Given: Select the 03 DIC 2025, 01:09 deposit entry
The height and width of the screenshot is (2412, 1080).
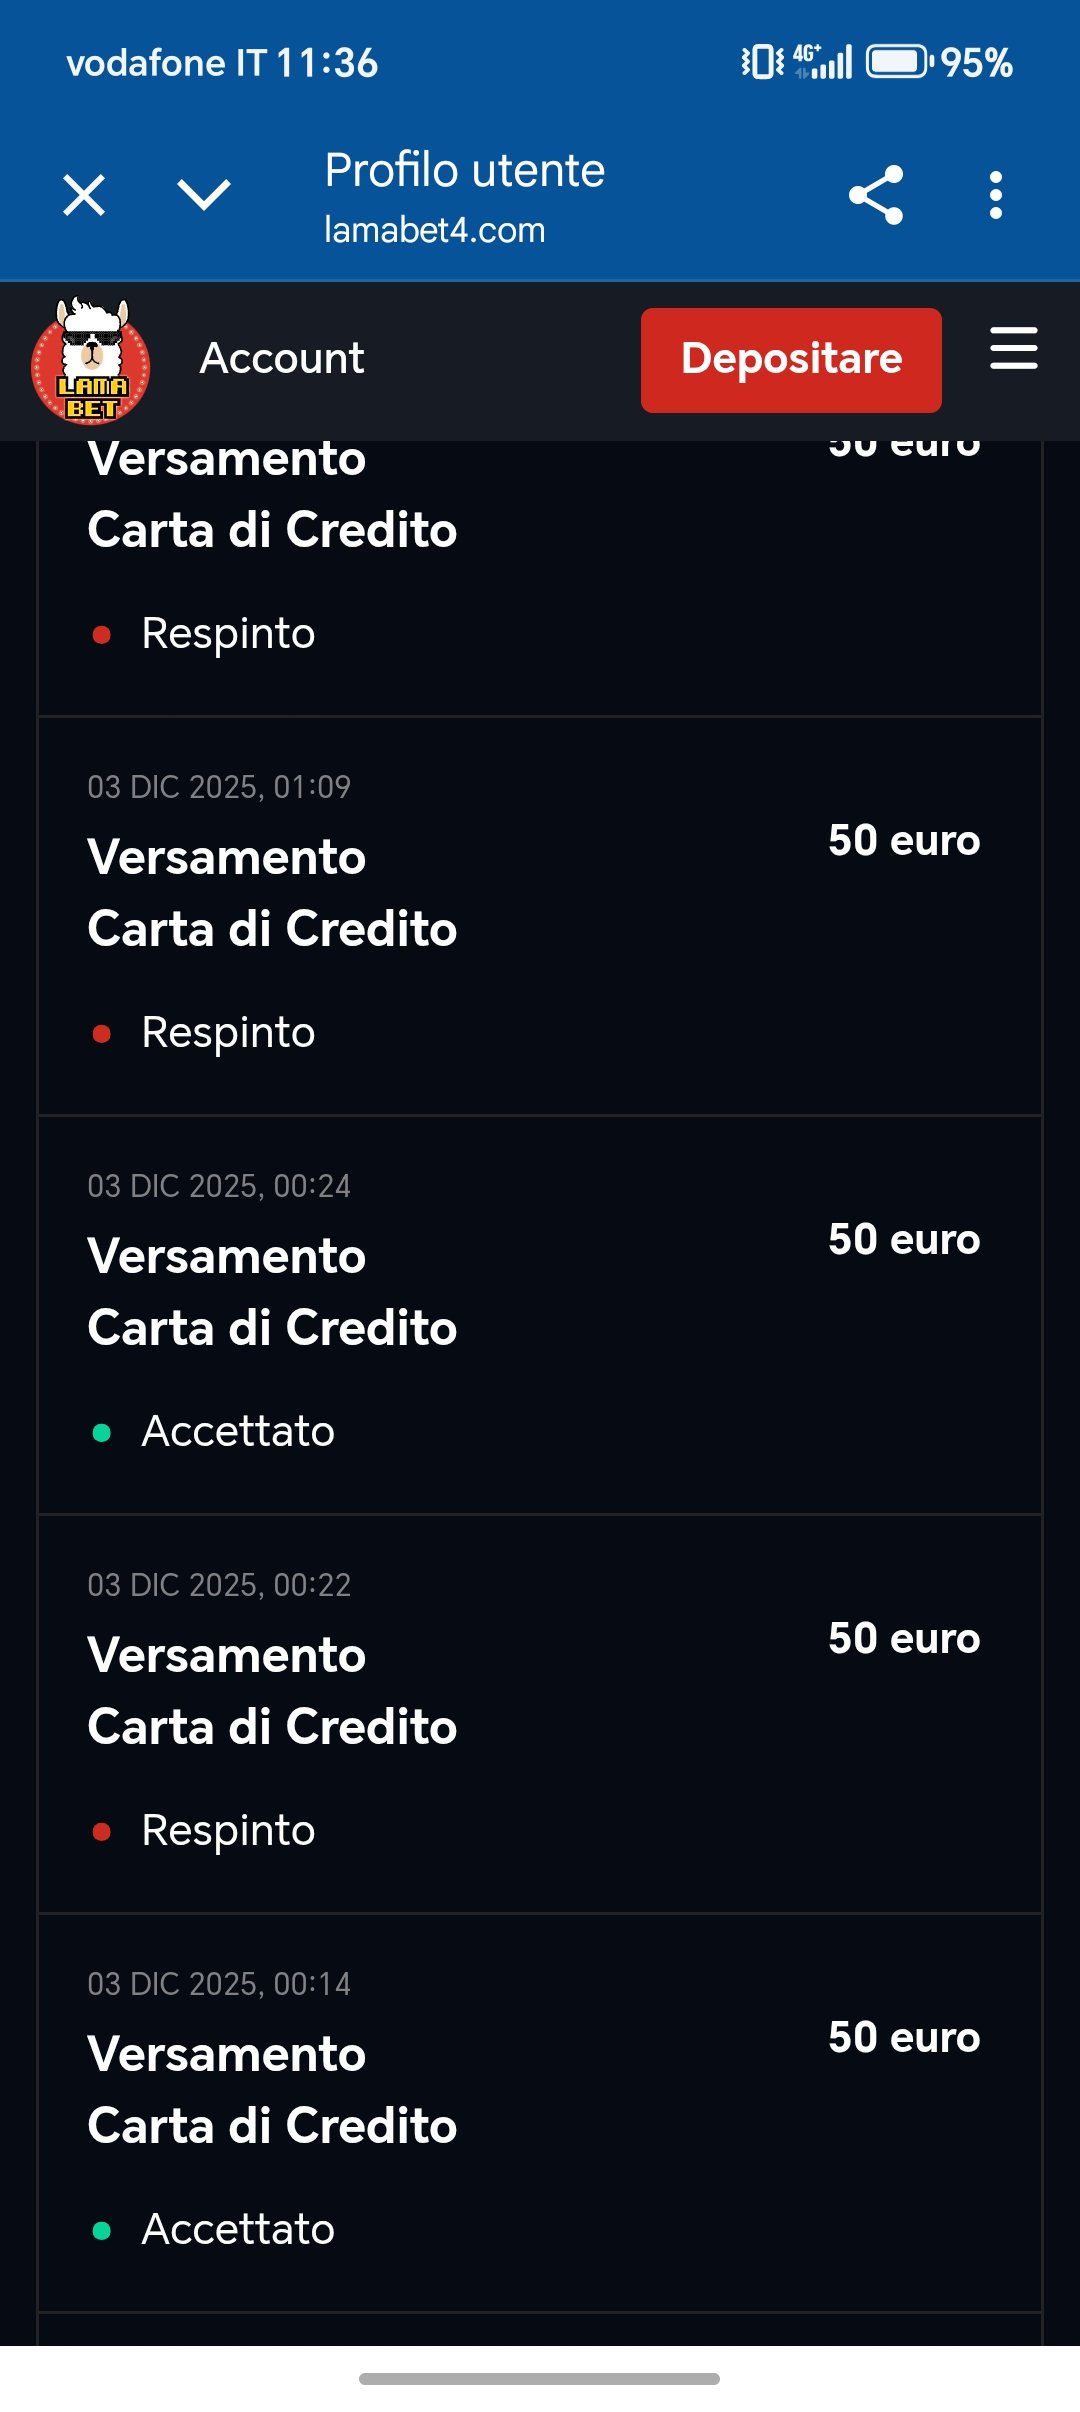Looking at the screenshot, I should (540, 914).
